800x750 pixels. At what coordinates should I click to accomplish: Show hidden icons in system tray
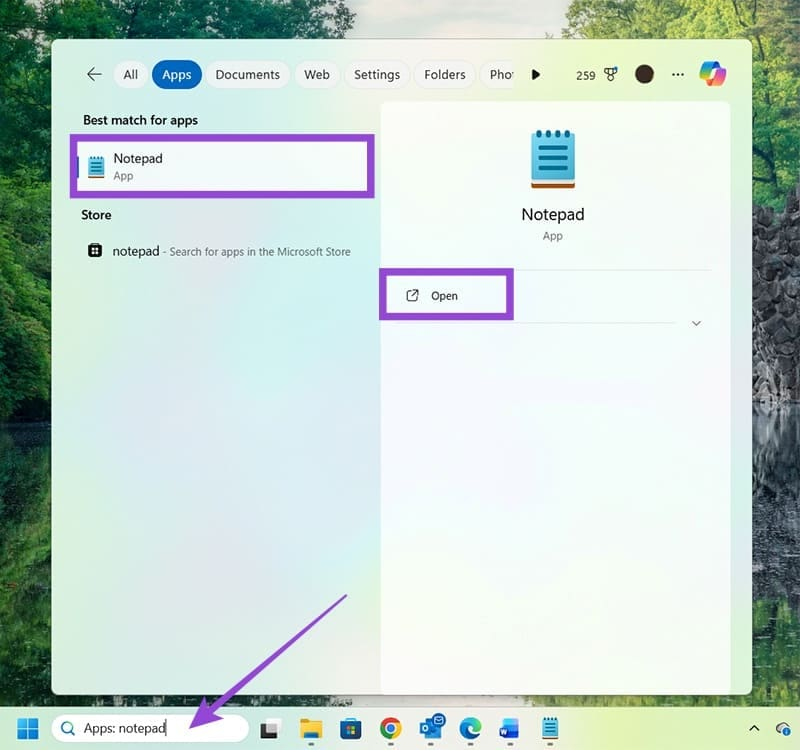point(754,728)
